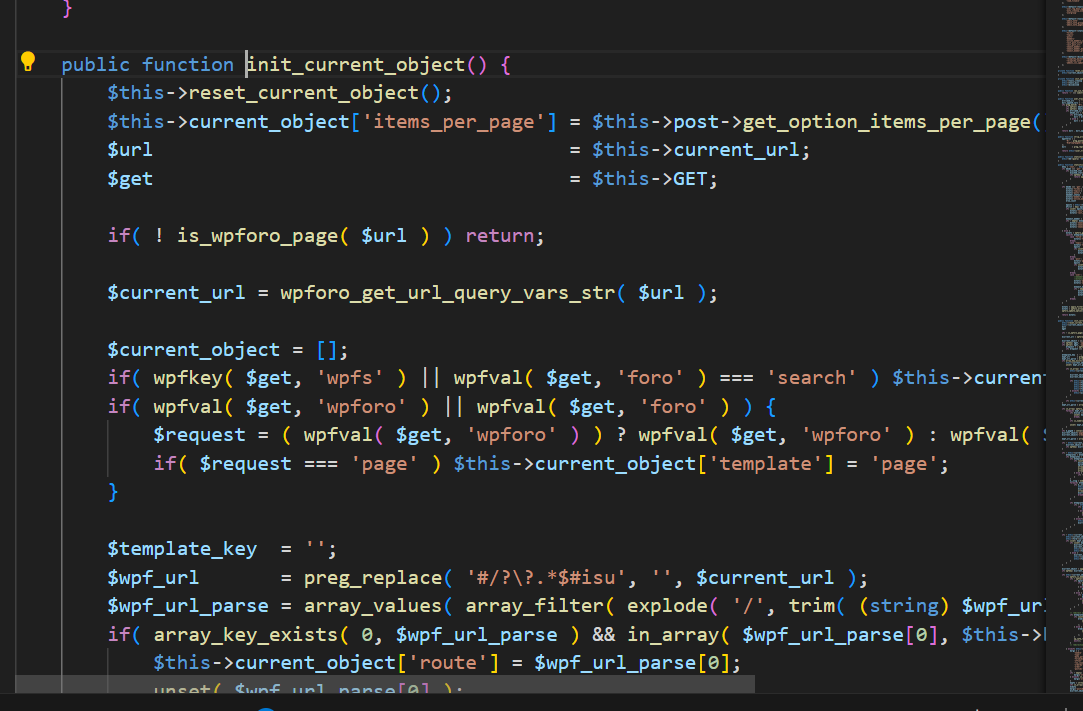Click the 'template' array key
The height and width of the screenshot is (711, 1083).
[765, 464]
